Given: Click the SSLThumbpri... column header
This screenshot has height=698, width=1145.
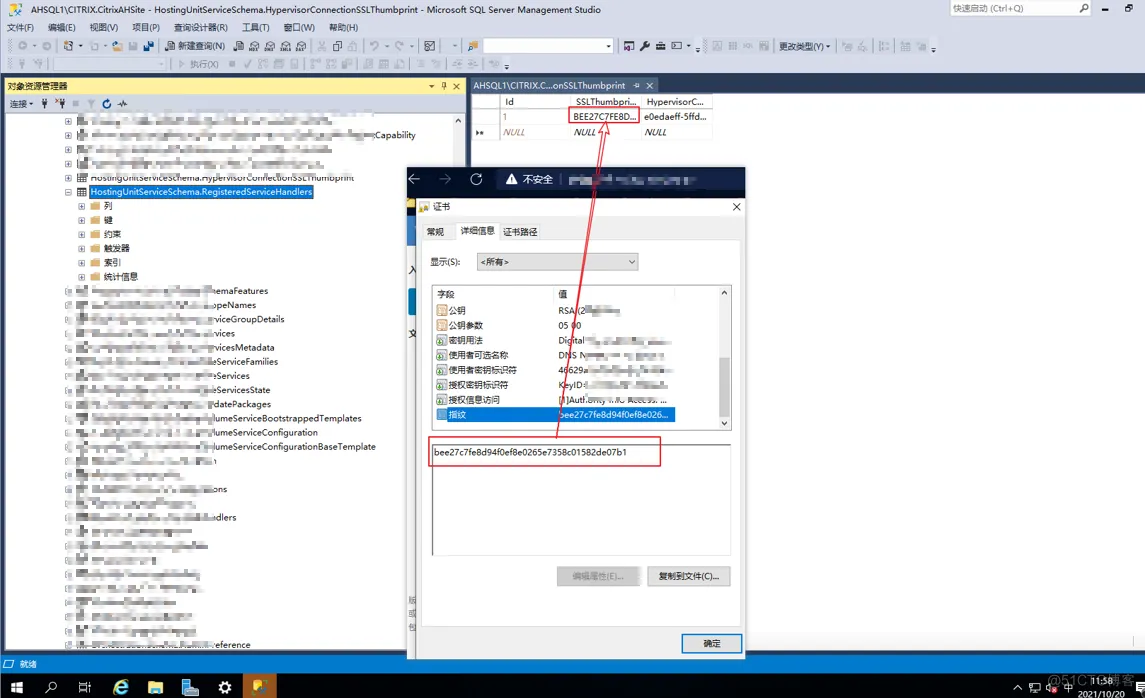Looking at the screenshot, I should click(605, 101).
